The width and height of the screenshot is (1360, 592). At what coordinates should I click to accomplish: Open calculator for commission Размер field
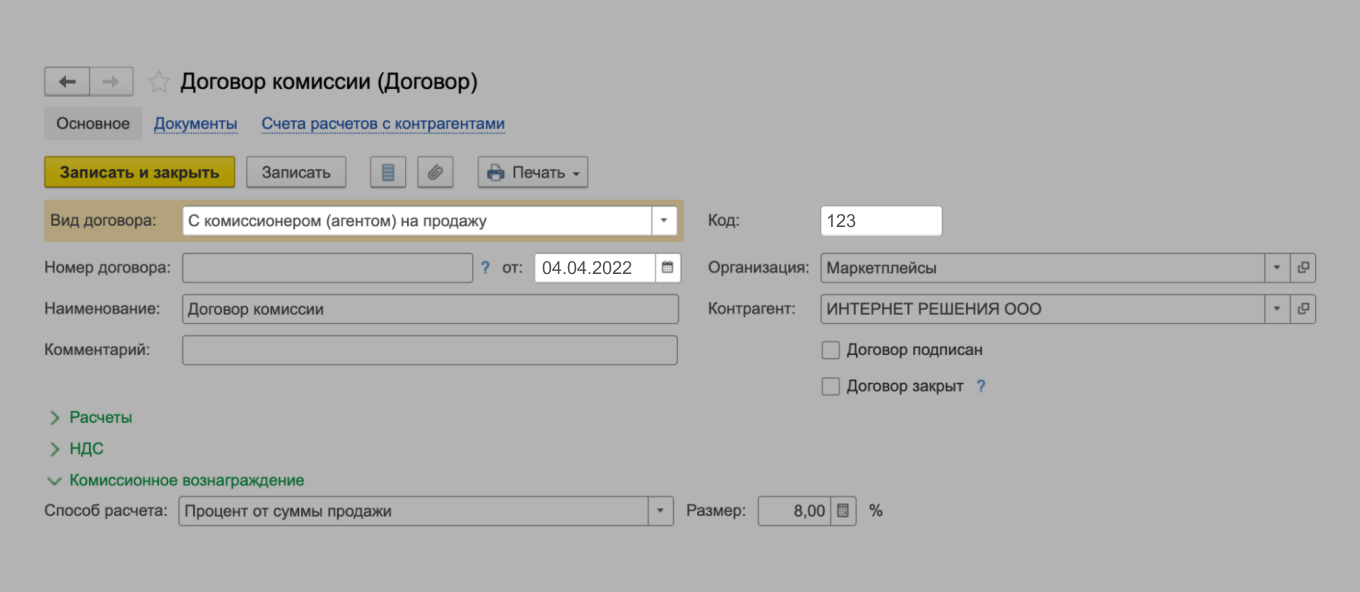click(843, 511)
